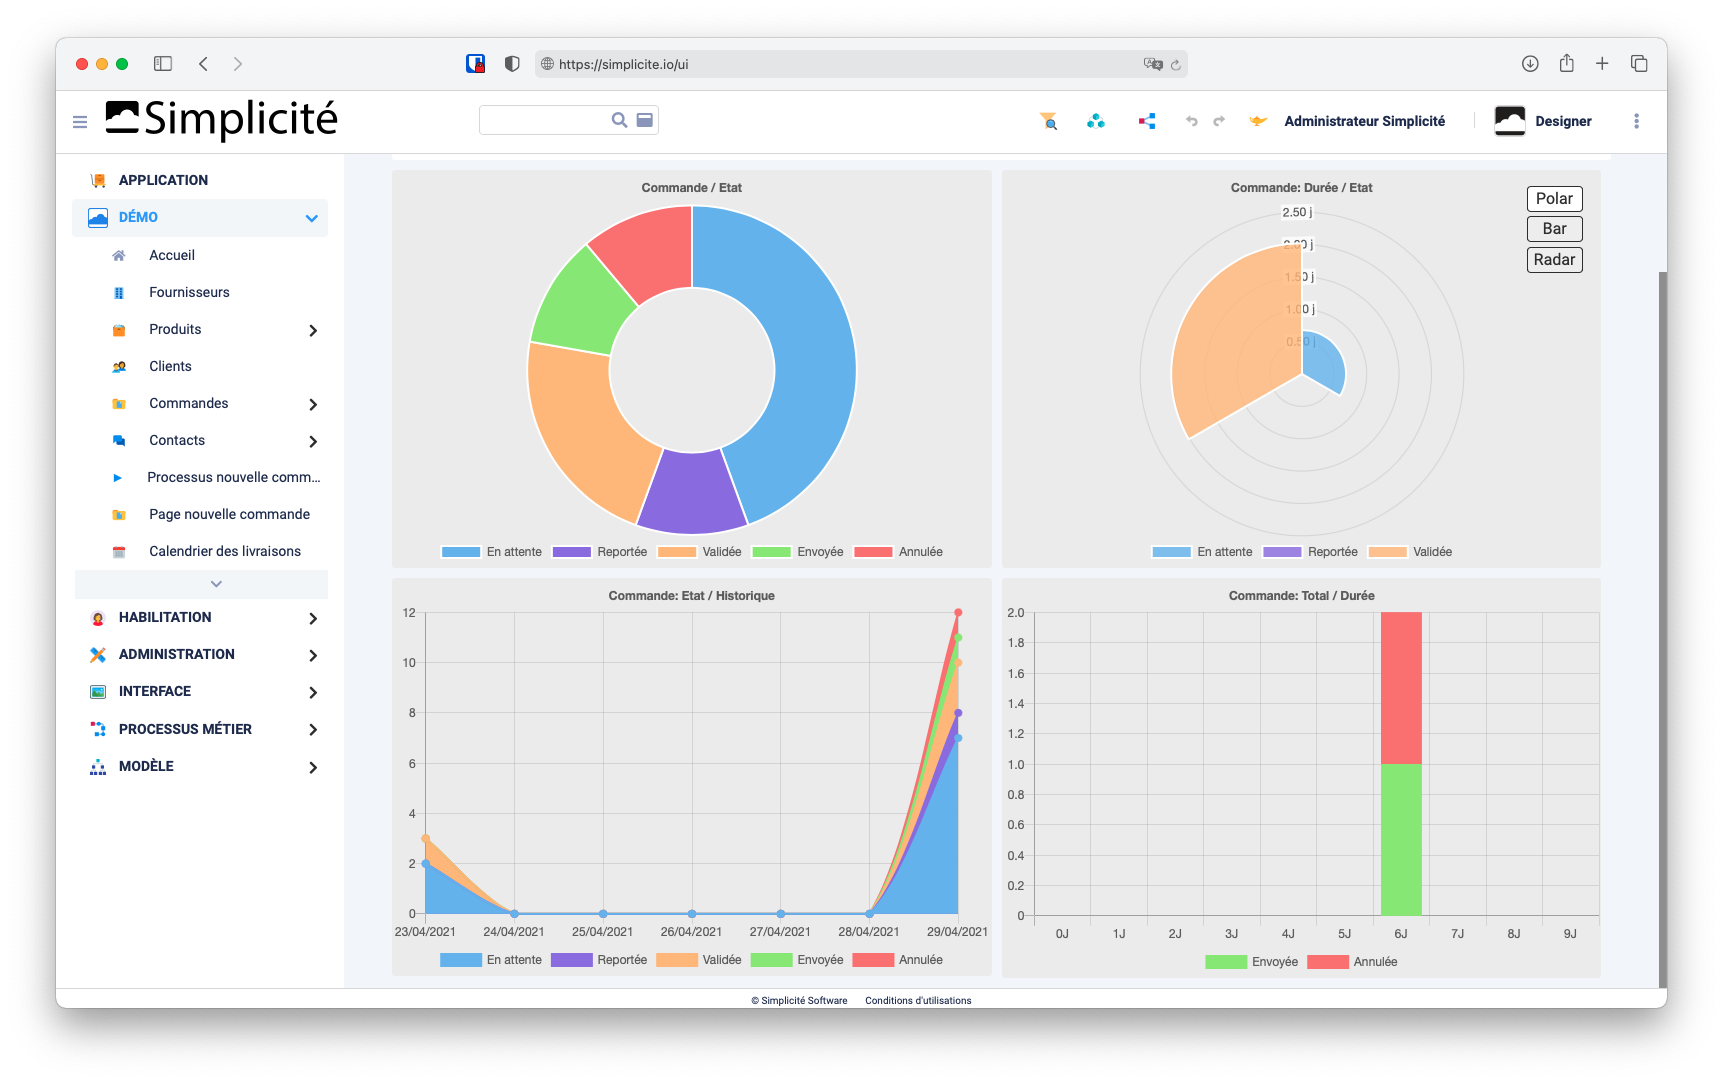1723x1082 pixels.
Task: Click the ADMINISTRATION tools icon
Action: click(98, 655)
